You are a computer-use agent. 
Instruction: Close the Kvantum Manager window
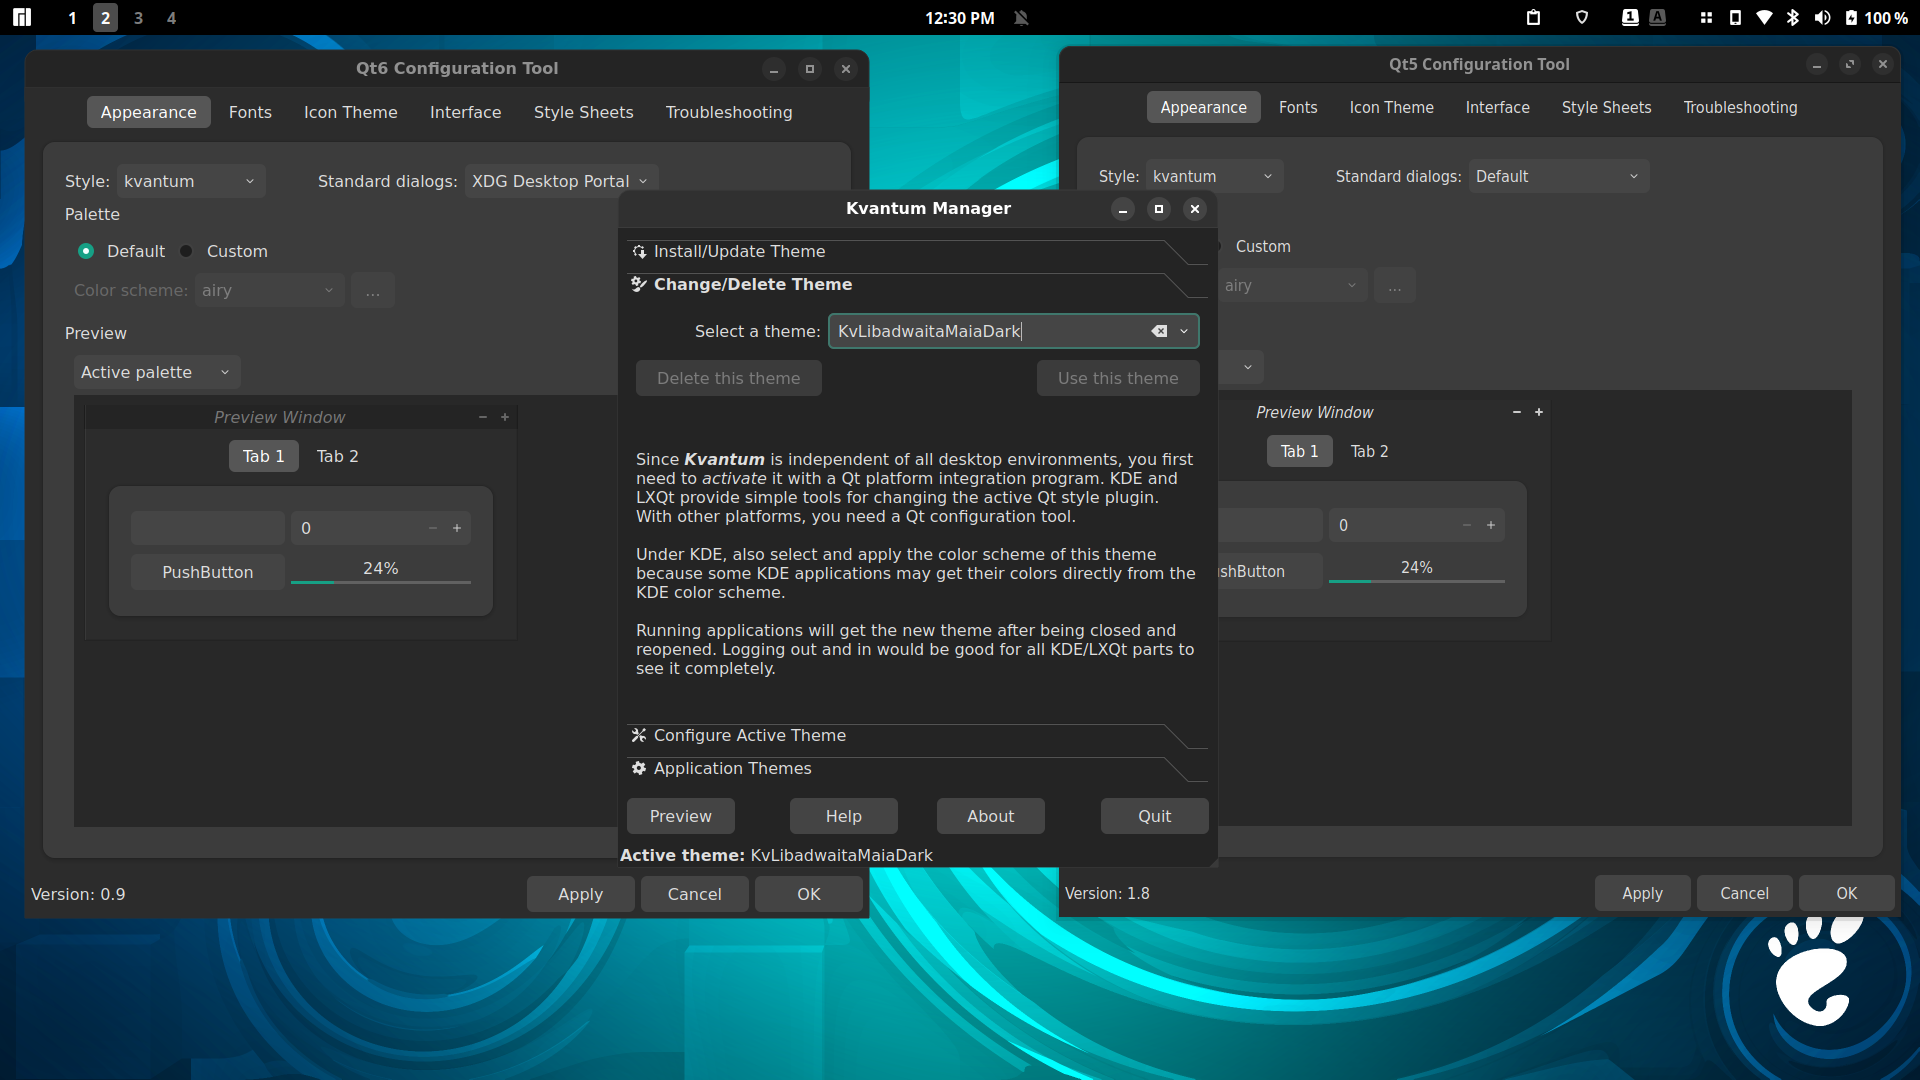[x=1195, y=209]
